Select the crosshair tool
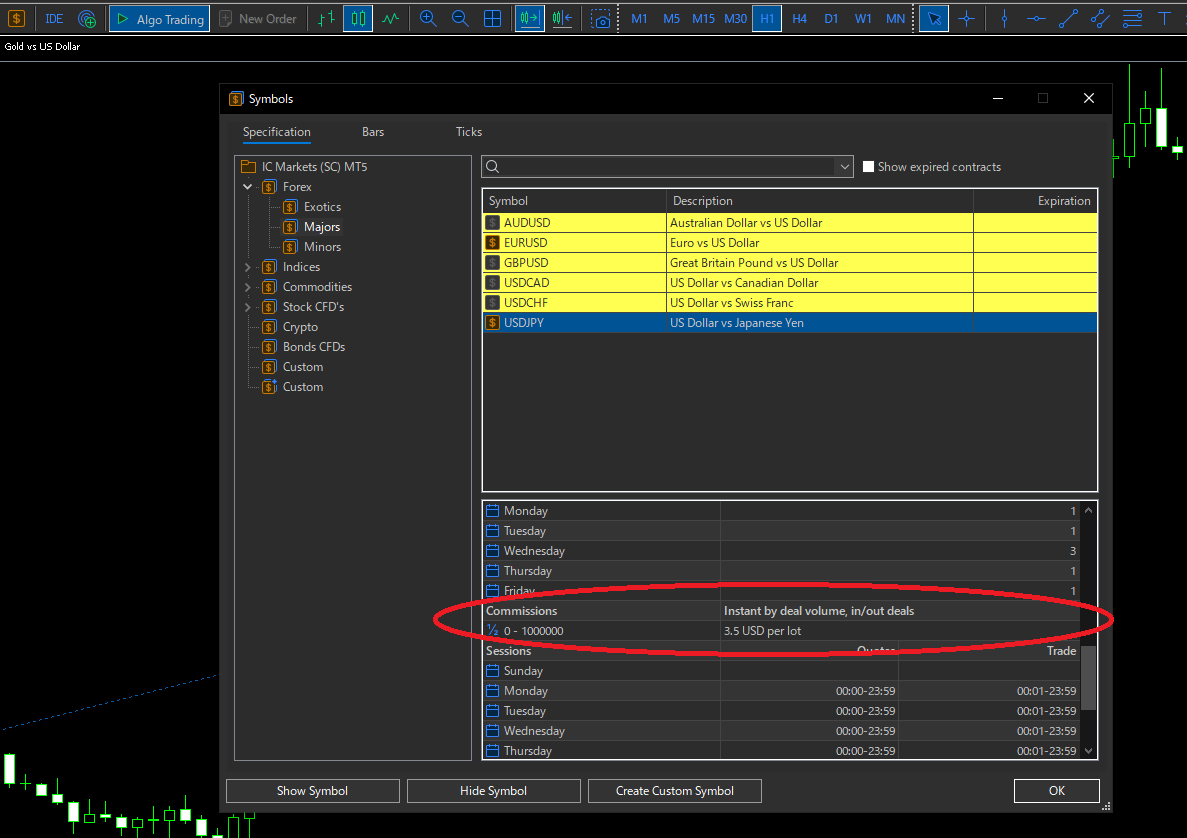The image size is (1187, 838). 966,19
